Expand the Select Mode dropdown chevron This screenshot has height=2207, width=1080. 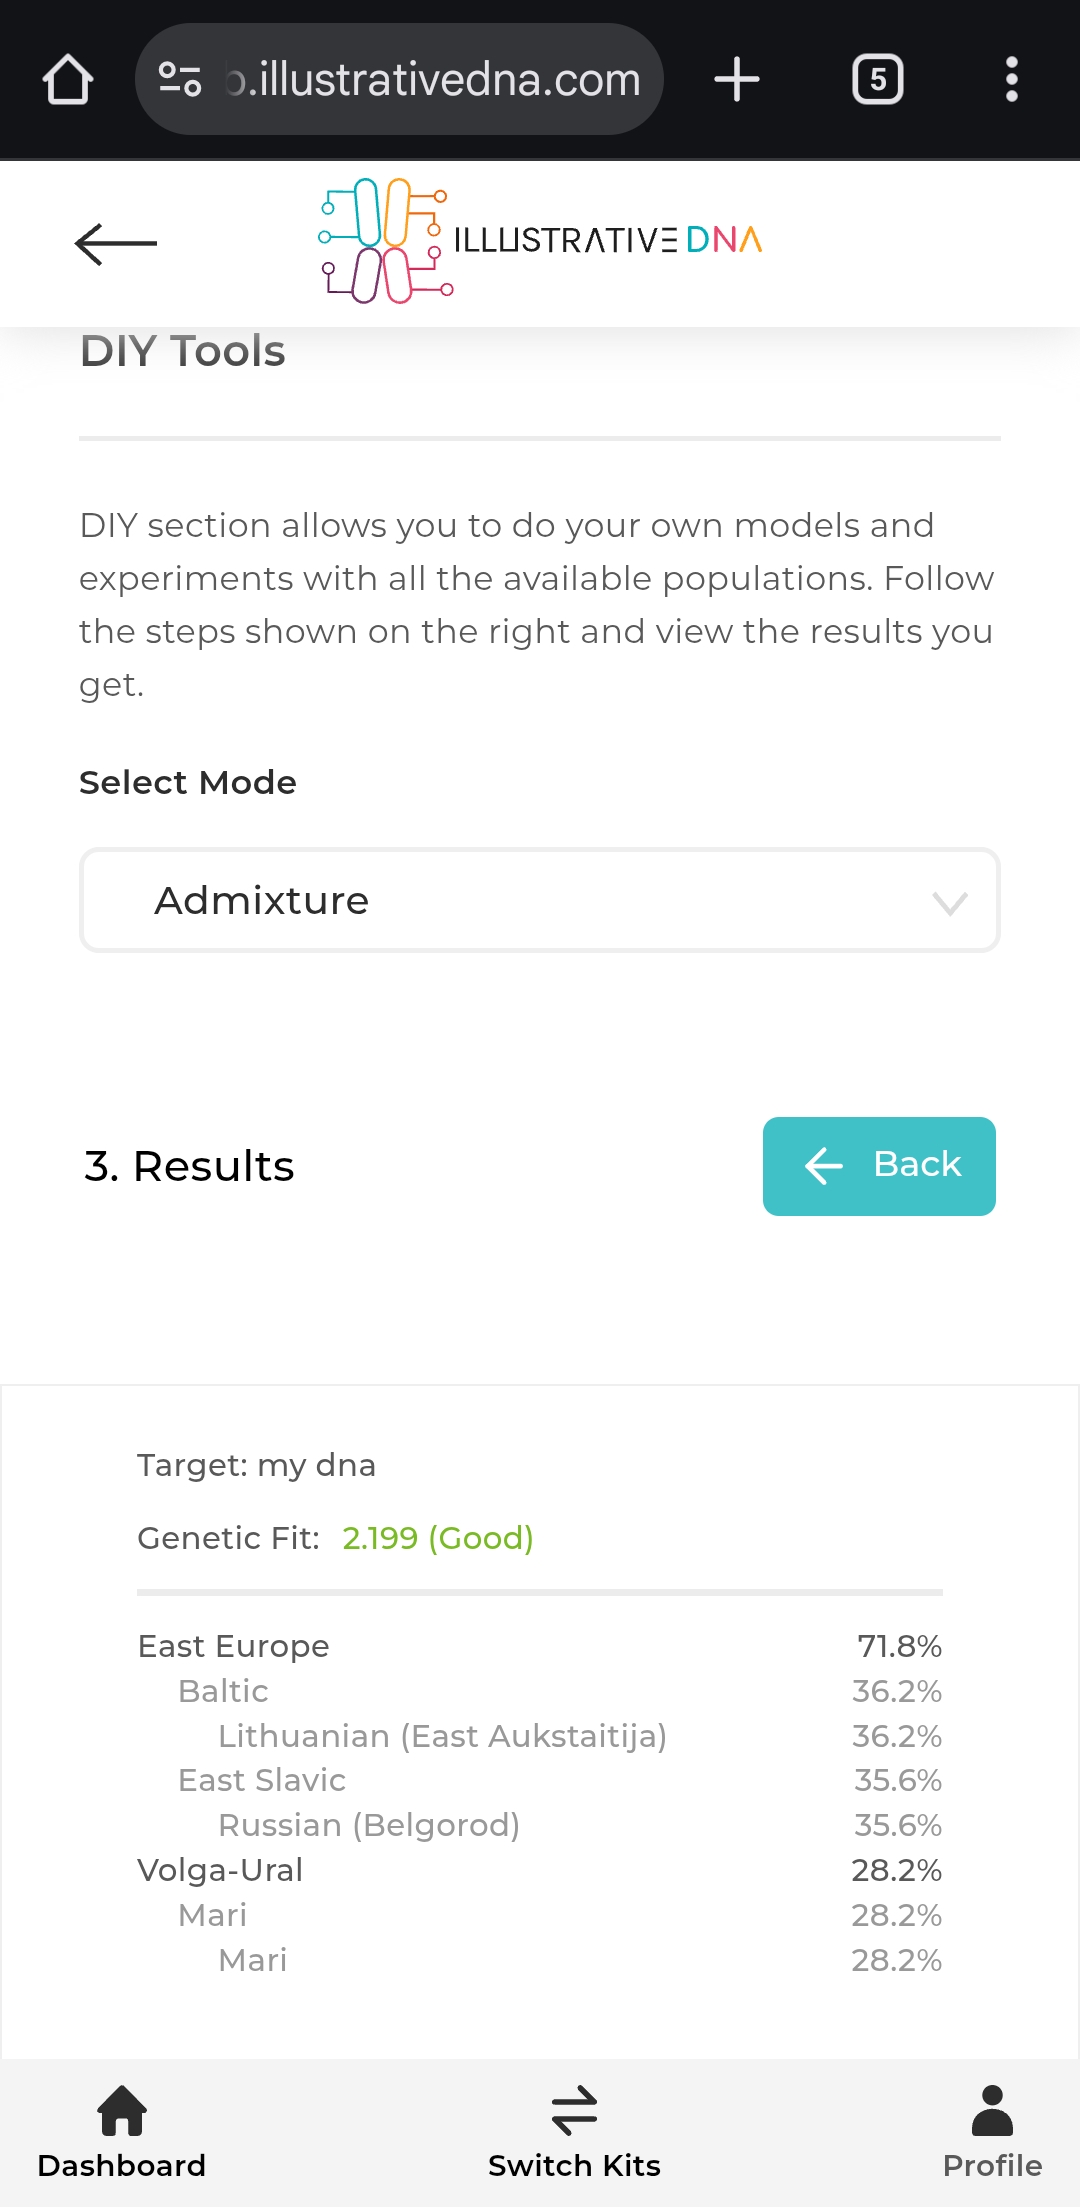pos(949,903)
